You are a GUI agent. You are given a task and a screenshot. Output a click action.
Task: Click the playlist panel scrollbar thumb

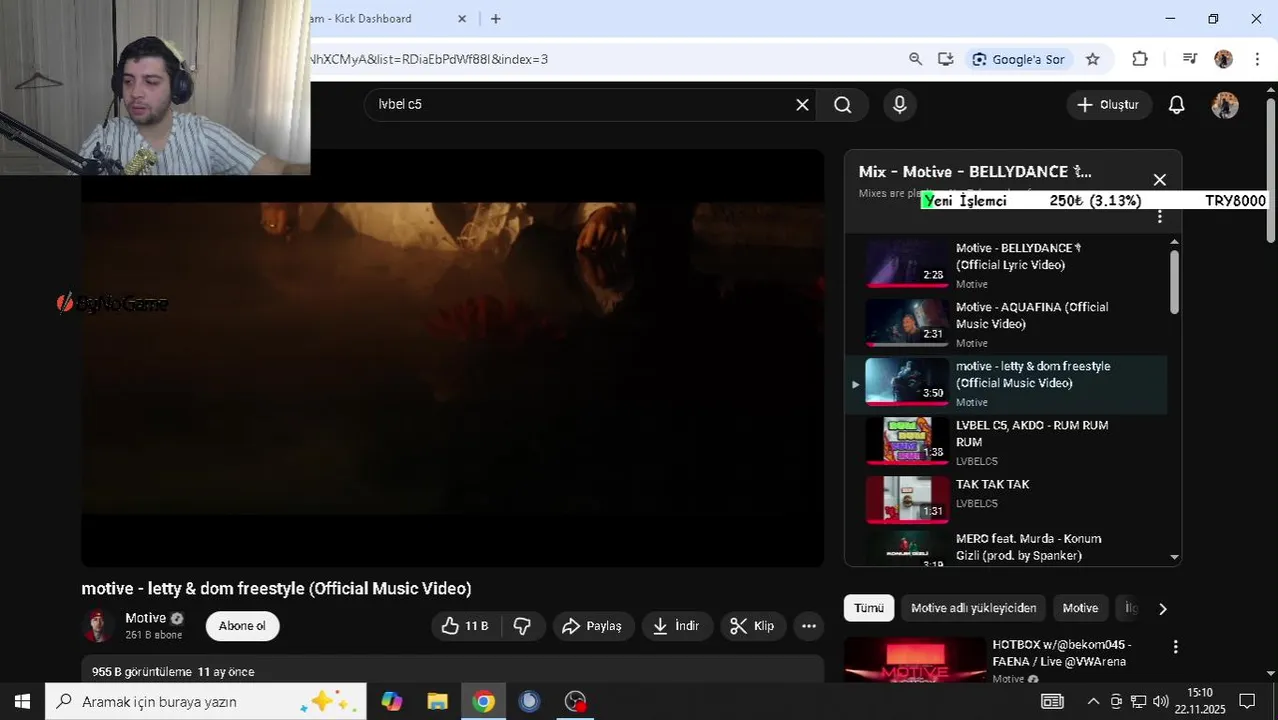pyautogui.click(x=1174, y=282)
